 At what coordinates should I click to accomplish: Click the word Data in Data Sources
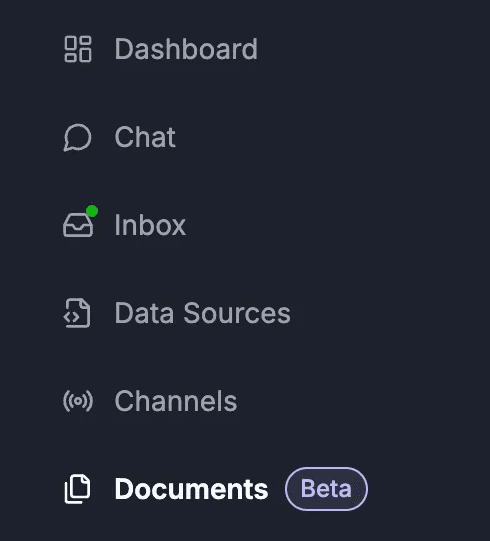tap(144, 313)
